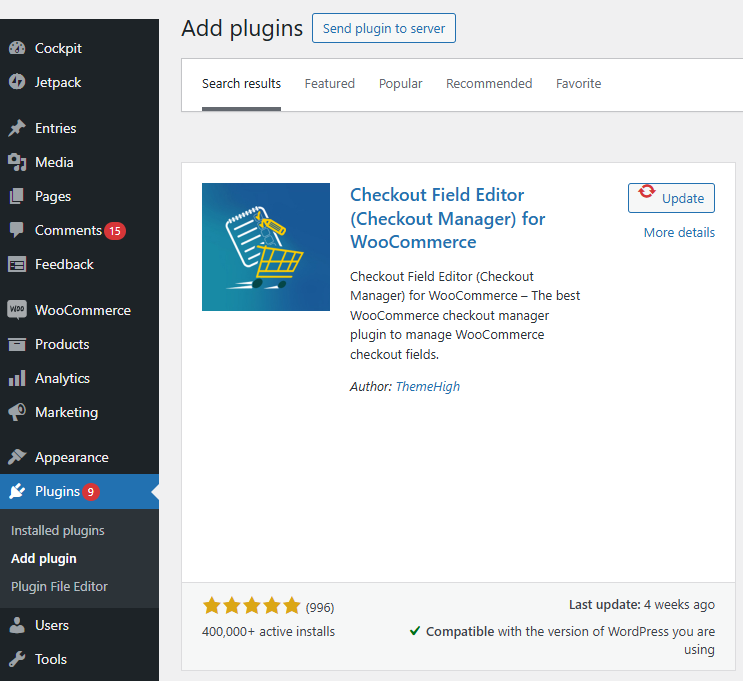The width and height of the screenshot is (743, 681).
Task: Click the WooCommerce Woo logo icon
Action: pyautogui.click(x=17, y=310)
